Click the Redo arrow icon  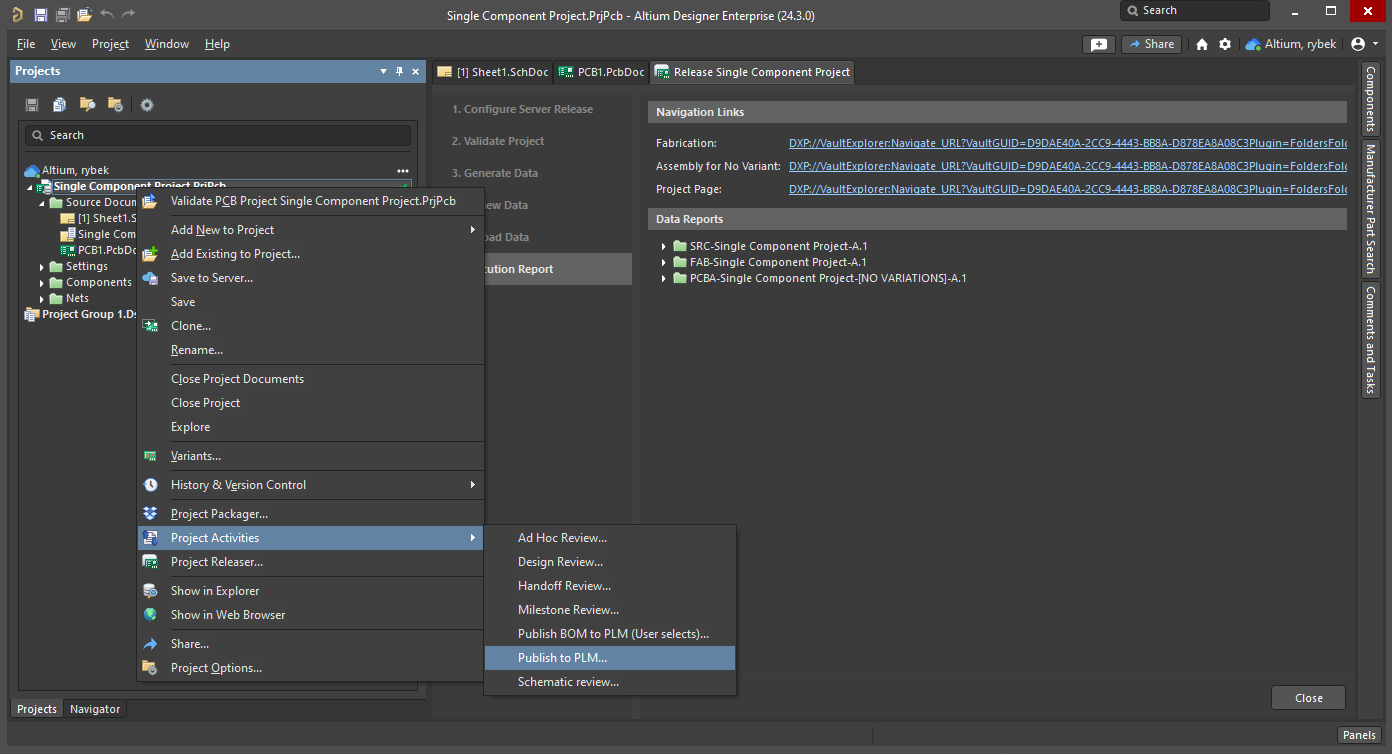pos(128,14)
